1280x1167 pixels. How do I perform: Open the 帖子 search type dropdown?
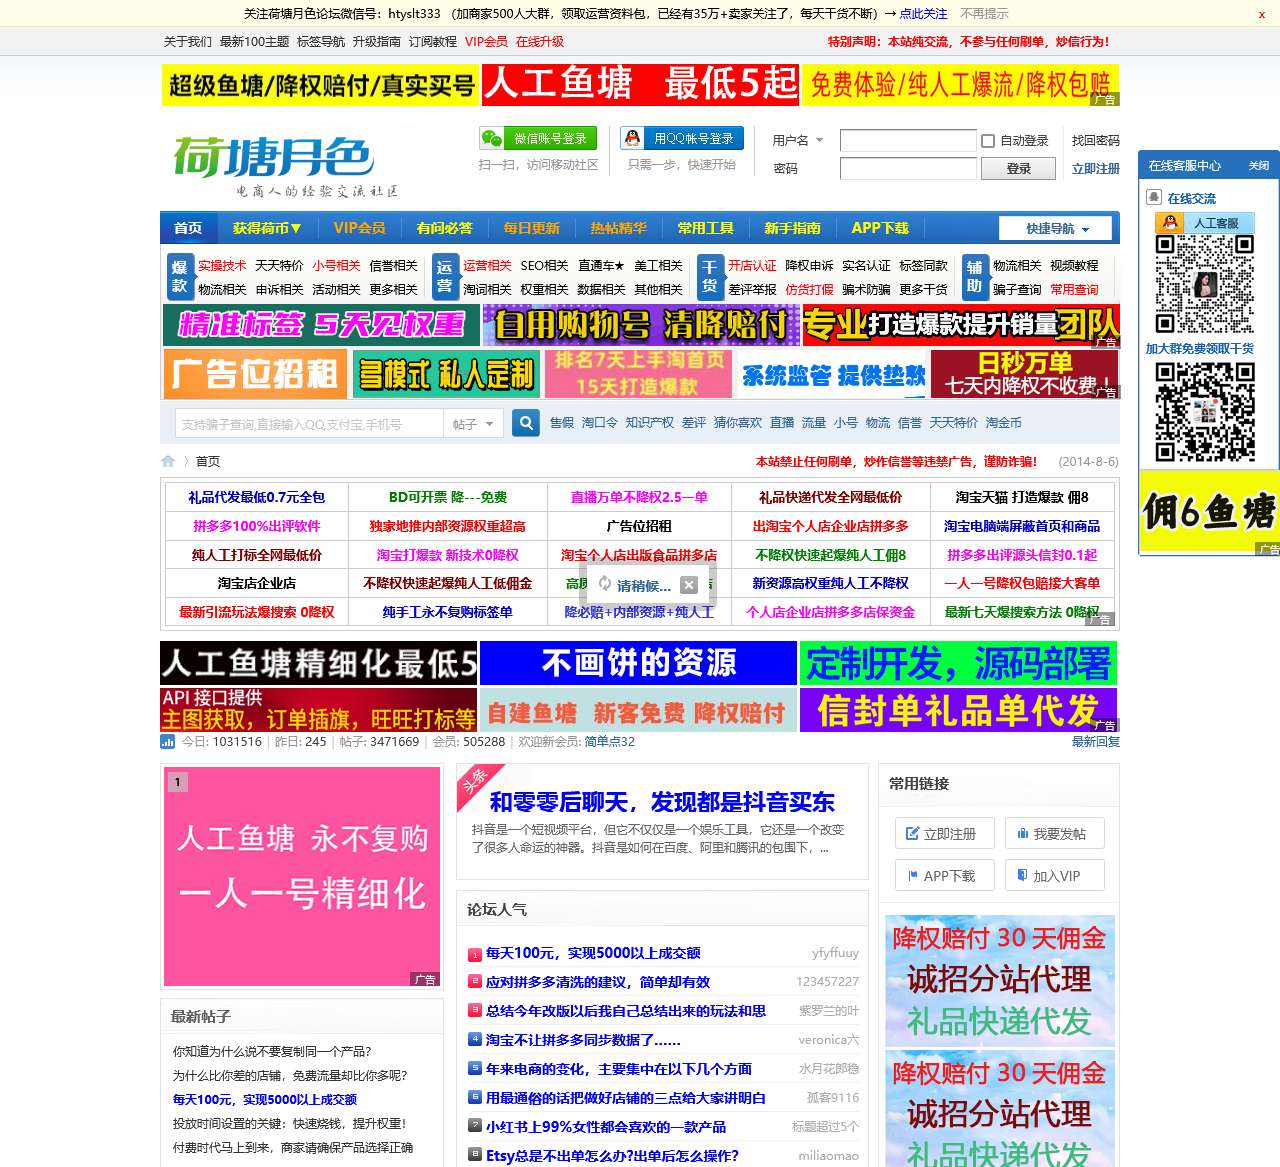[x=473, y=424]
